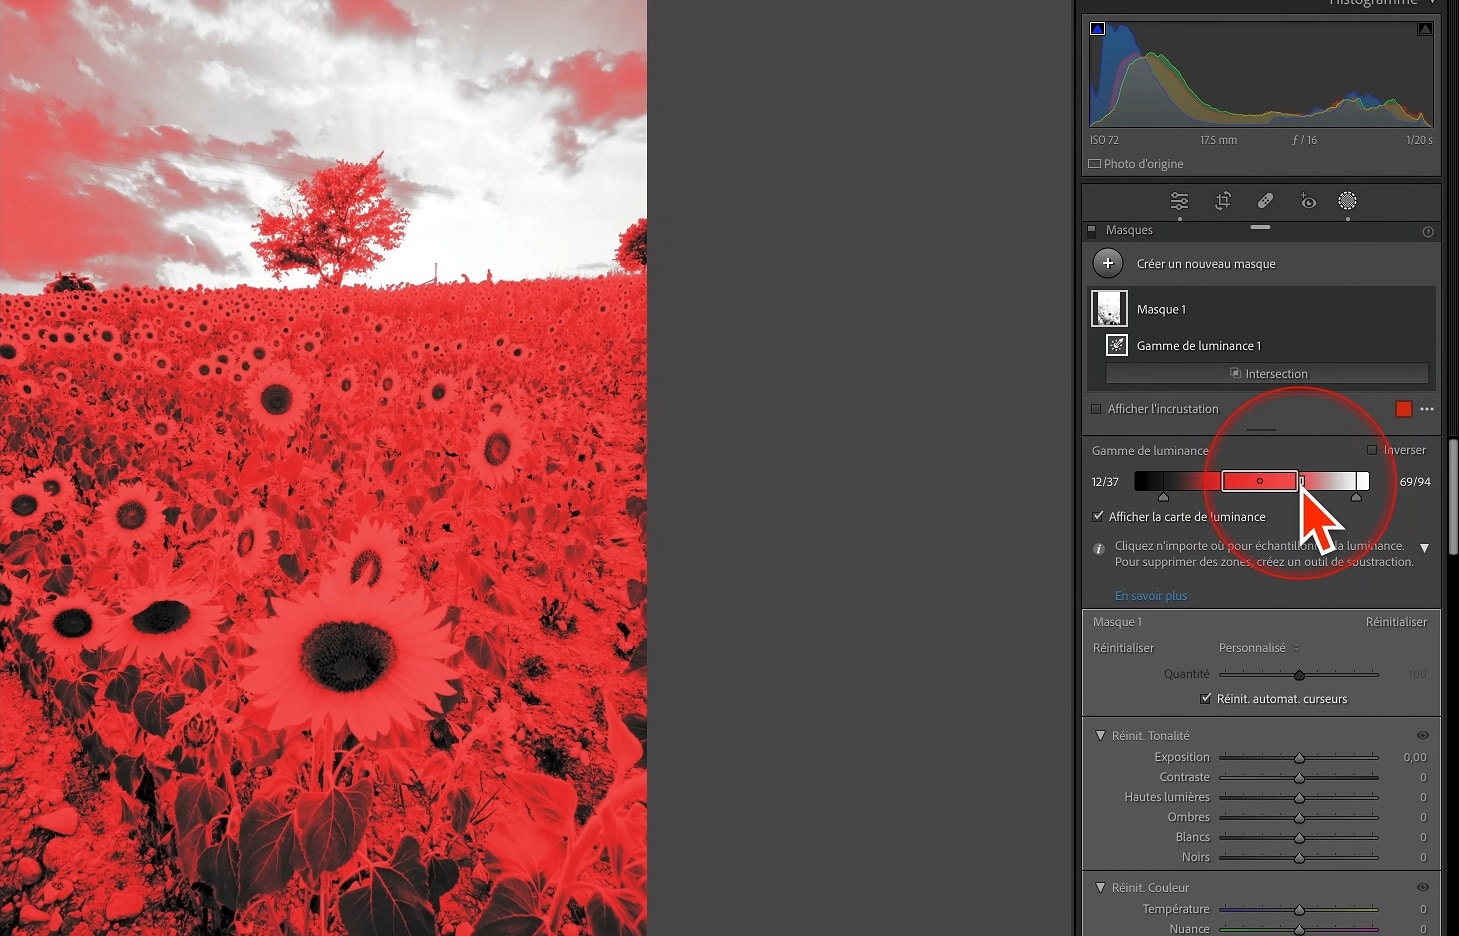Click the Blancs slider handle

pos(1299,838)
